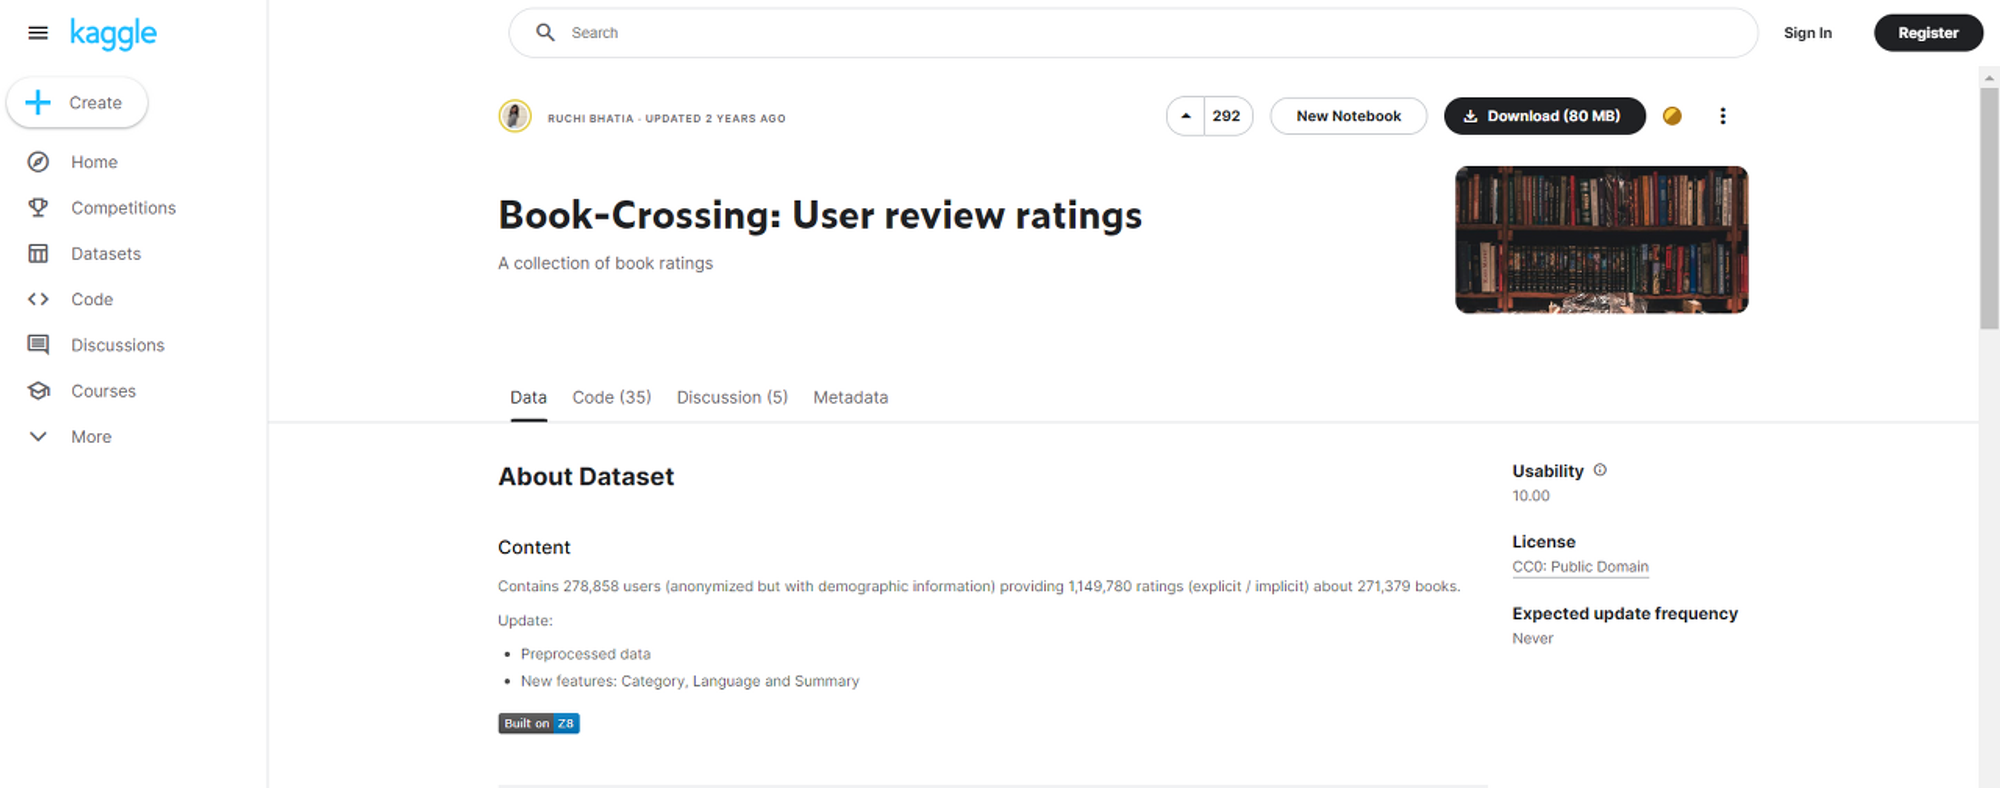This screenshot has width=2000, height=788.
Task: Open Ruchi Bhatia author link
Action: tap(591, 118)
